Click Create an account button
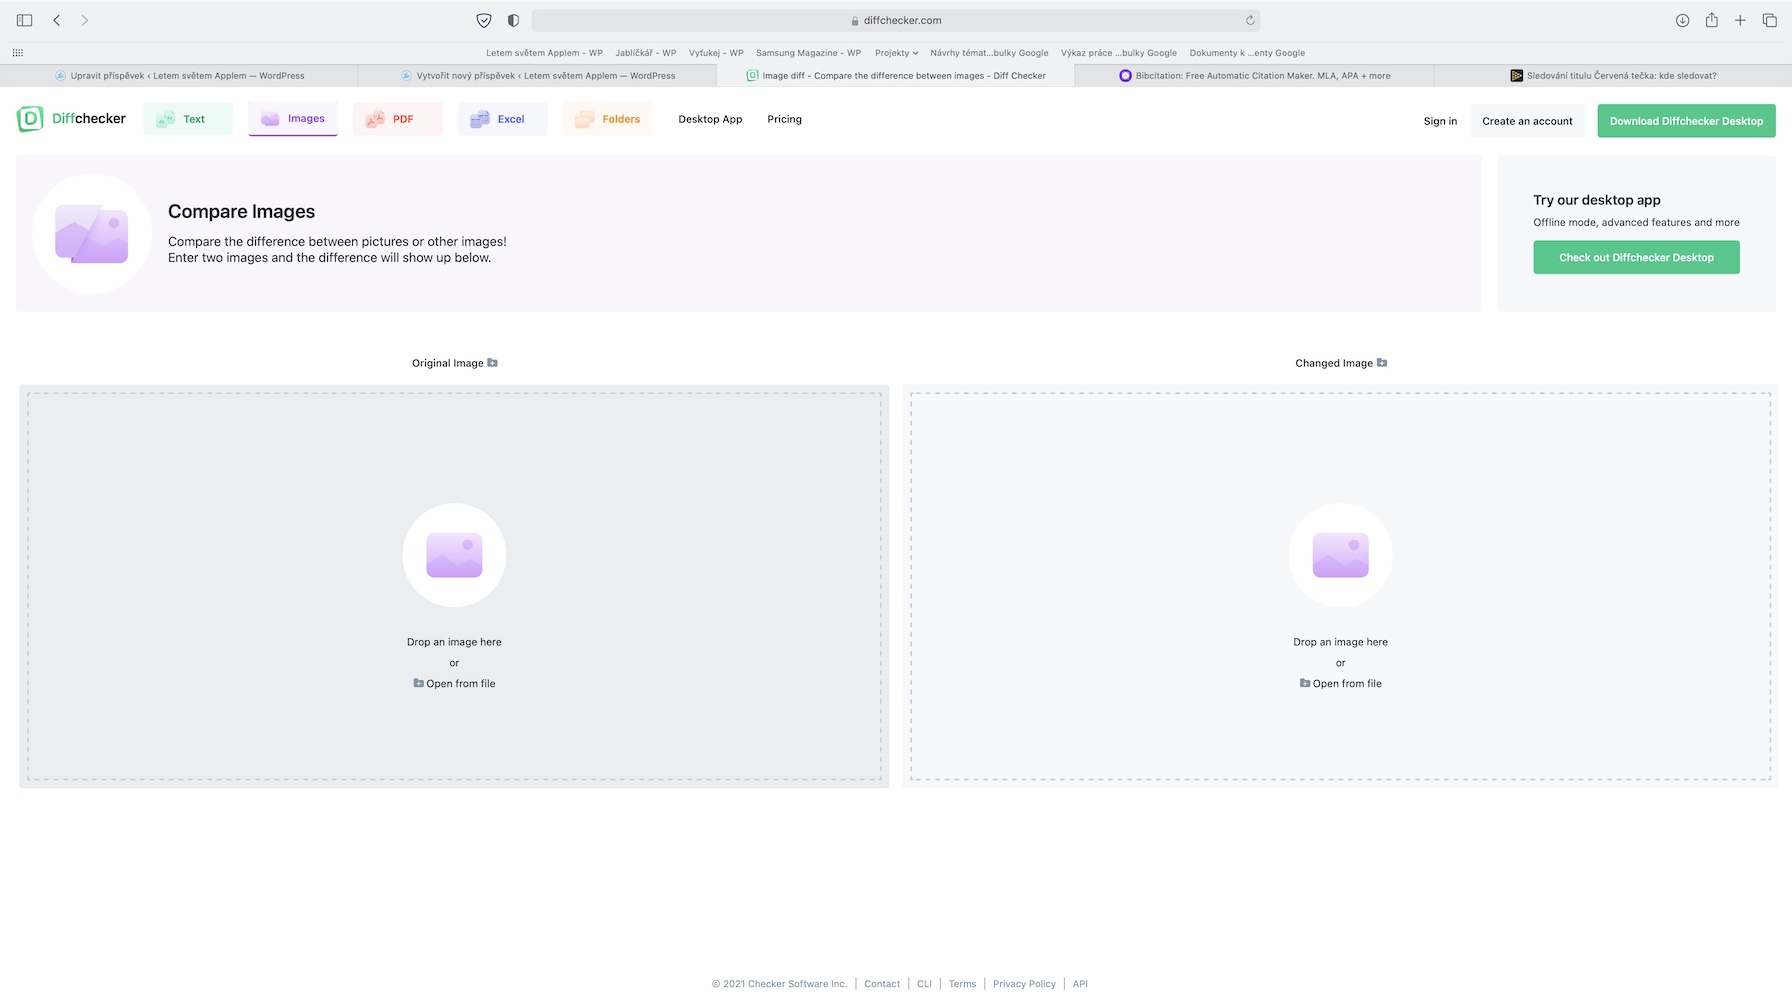1792x1008 pixels. coord(1527,121)
